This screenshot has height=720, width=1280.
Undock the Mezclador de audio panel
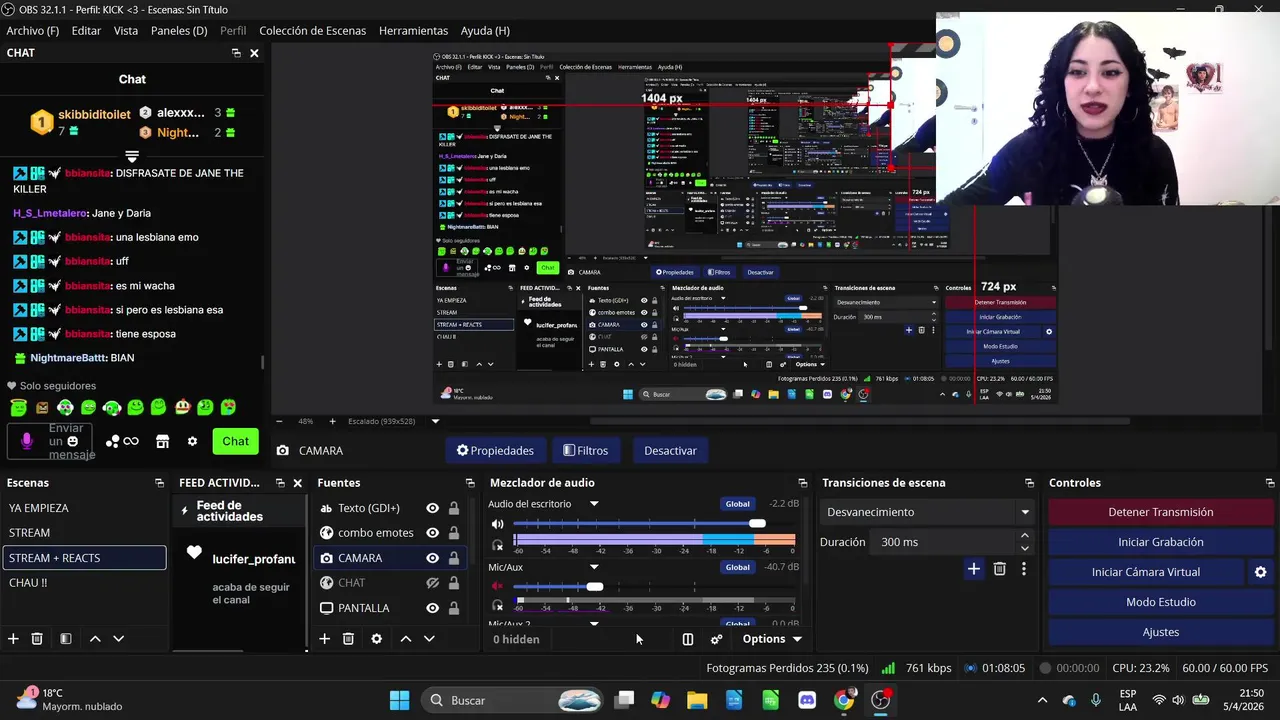coord(802,483)
